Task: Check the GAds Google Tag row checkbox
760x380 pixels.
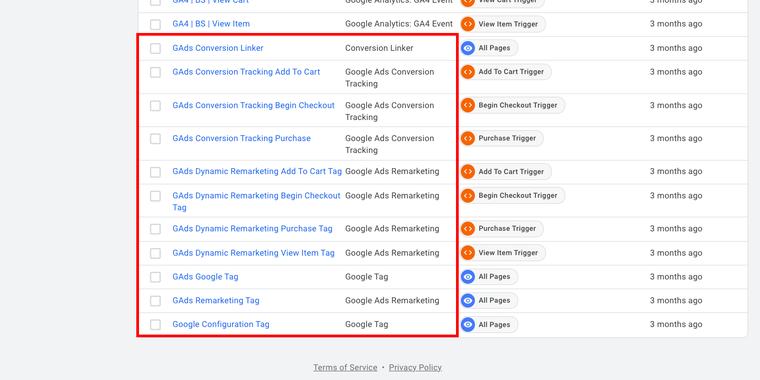Action: point(155,277)
